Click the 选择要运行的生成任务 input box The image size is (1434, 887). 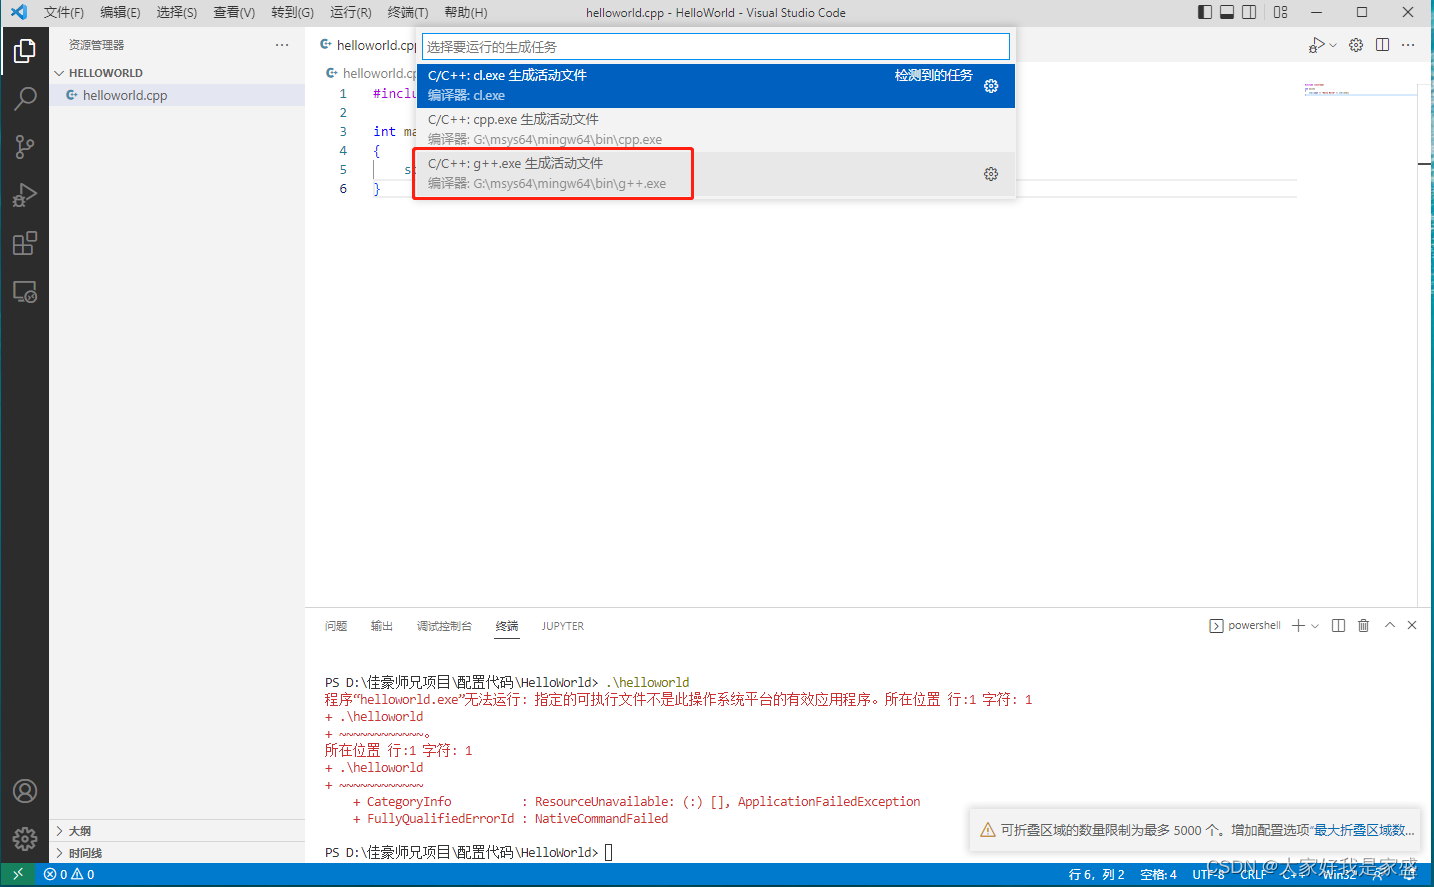[x=716, y=47]
